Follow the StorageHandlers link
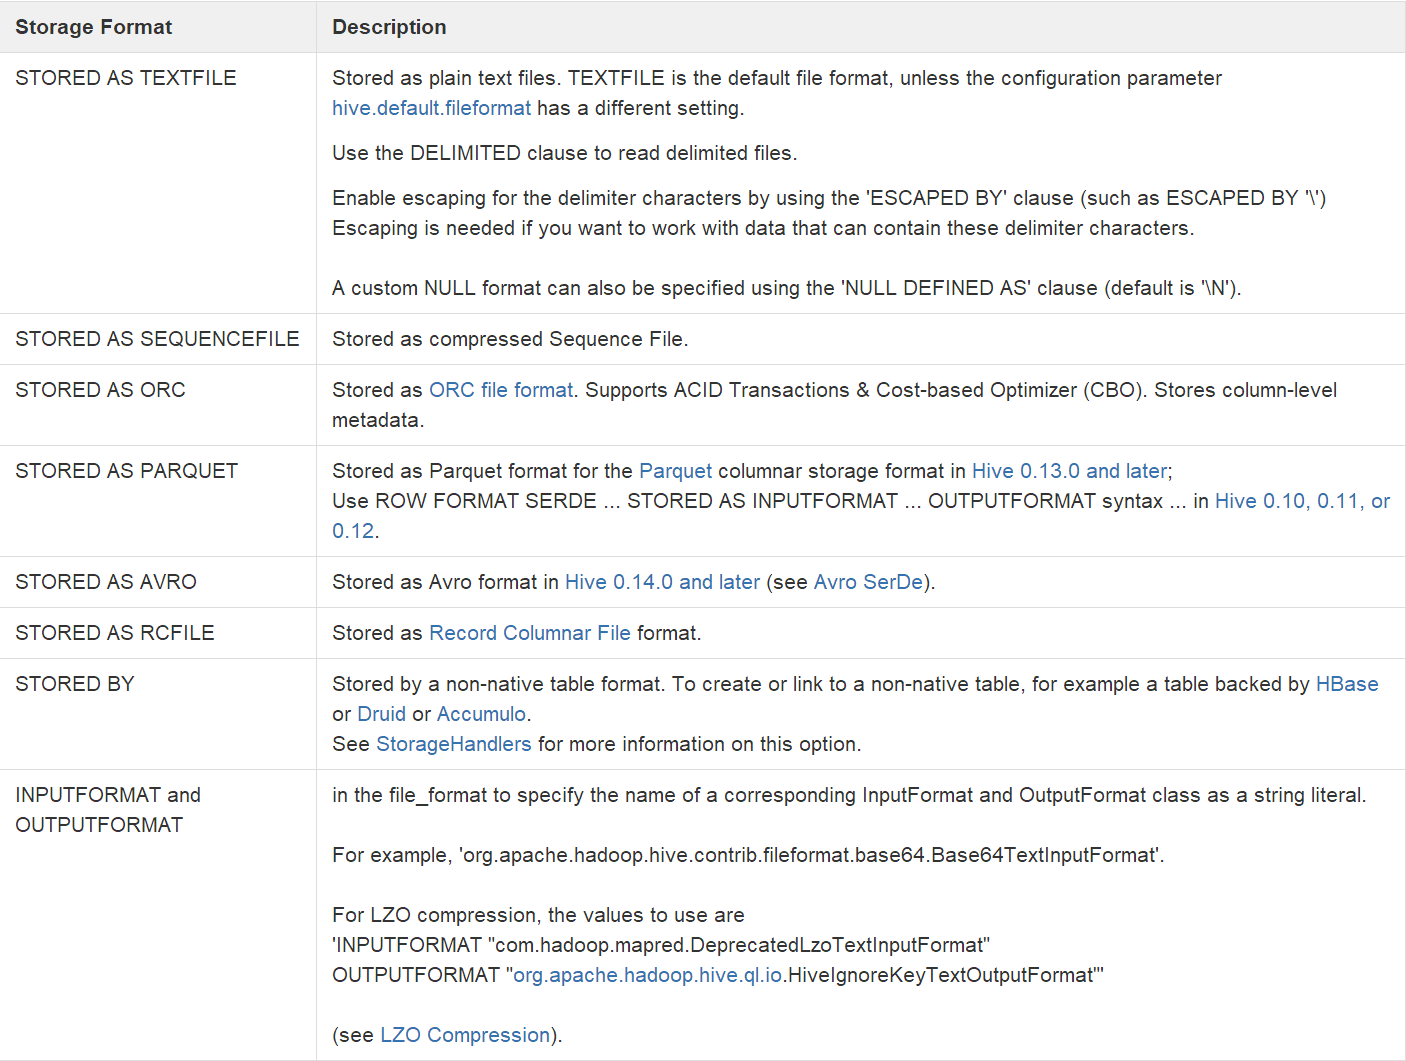Screen dimensions: 1406x1061 point(454,744)
